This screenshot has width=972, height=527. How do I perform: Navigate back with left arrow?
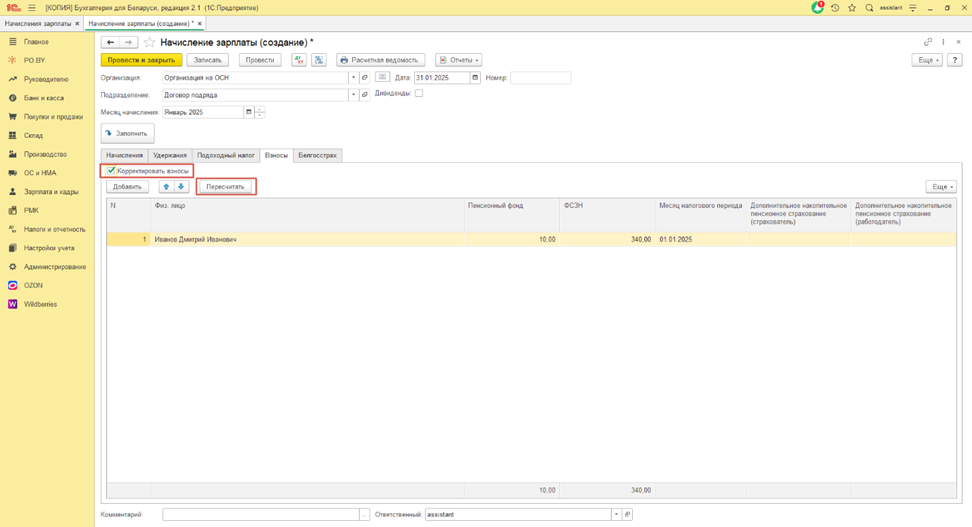(110, 42)
